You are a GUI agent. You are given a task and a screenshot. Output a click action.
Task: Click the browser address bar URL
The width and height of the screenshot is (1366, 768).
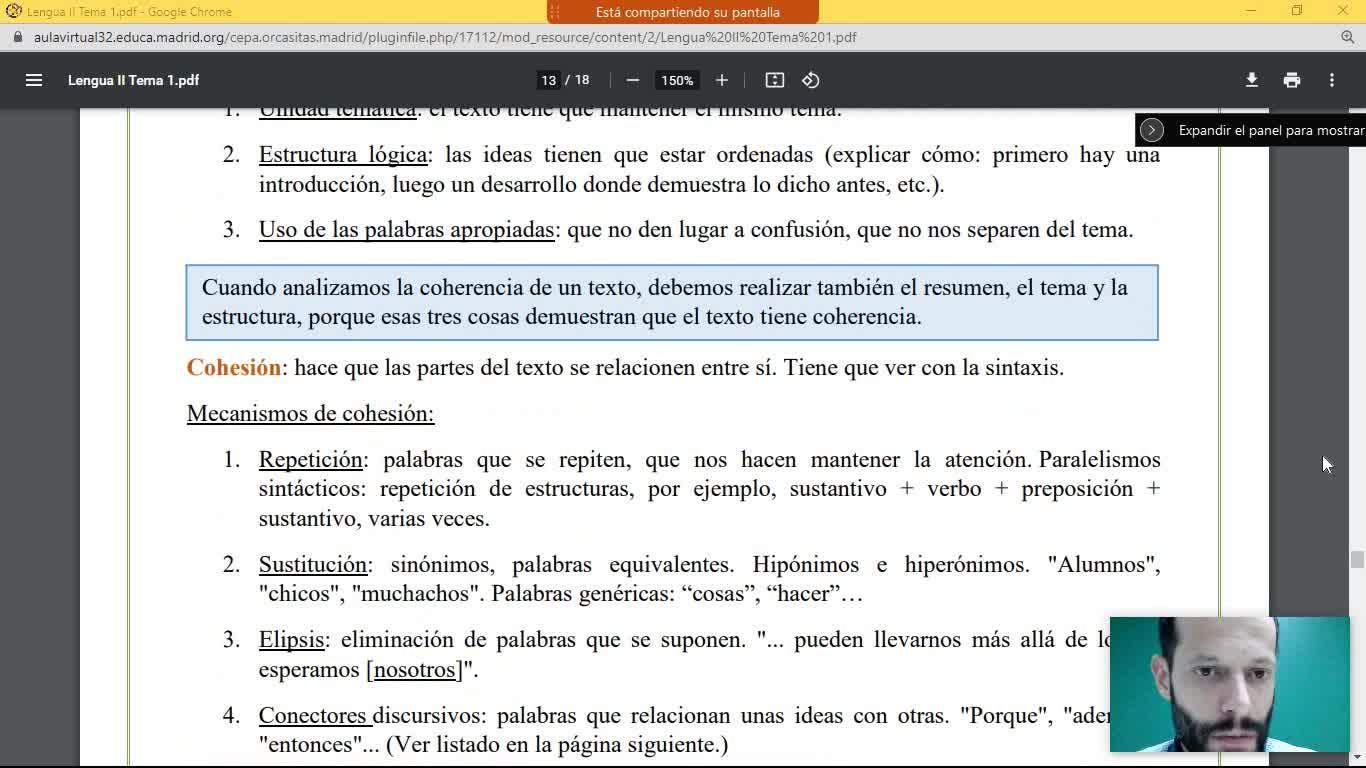445,37
